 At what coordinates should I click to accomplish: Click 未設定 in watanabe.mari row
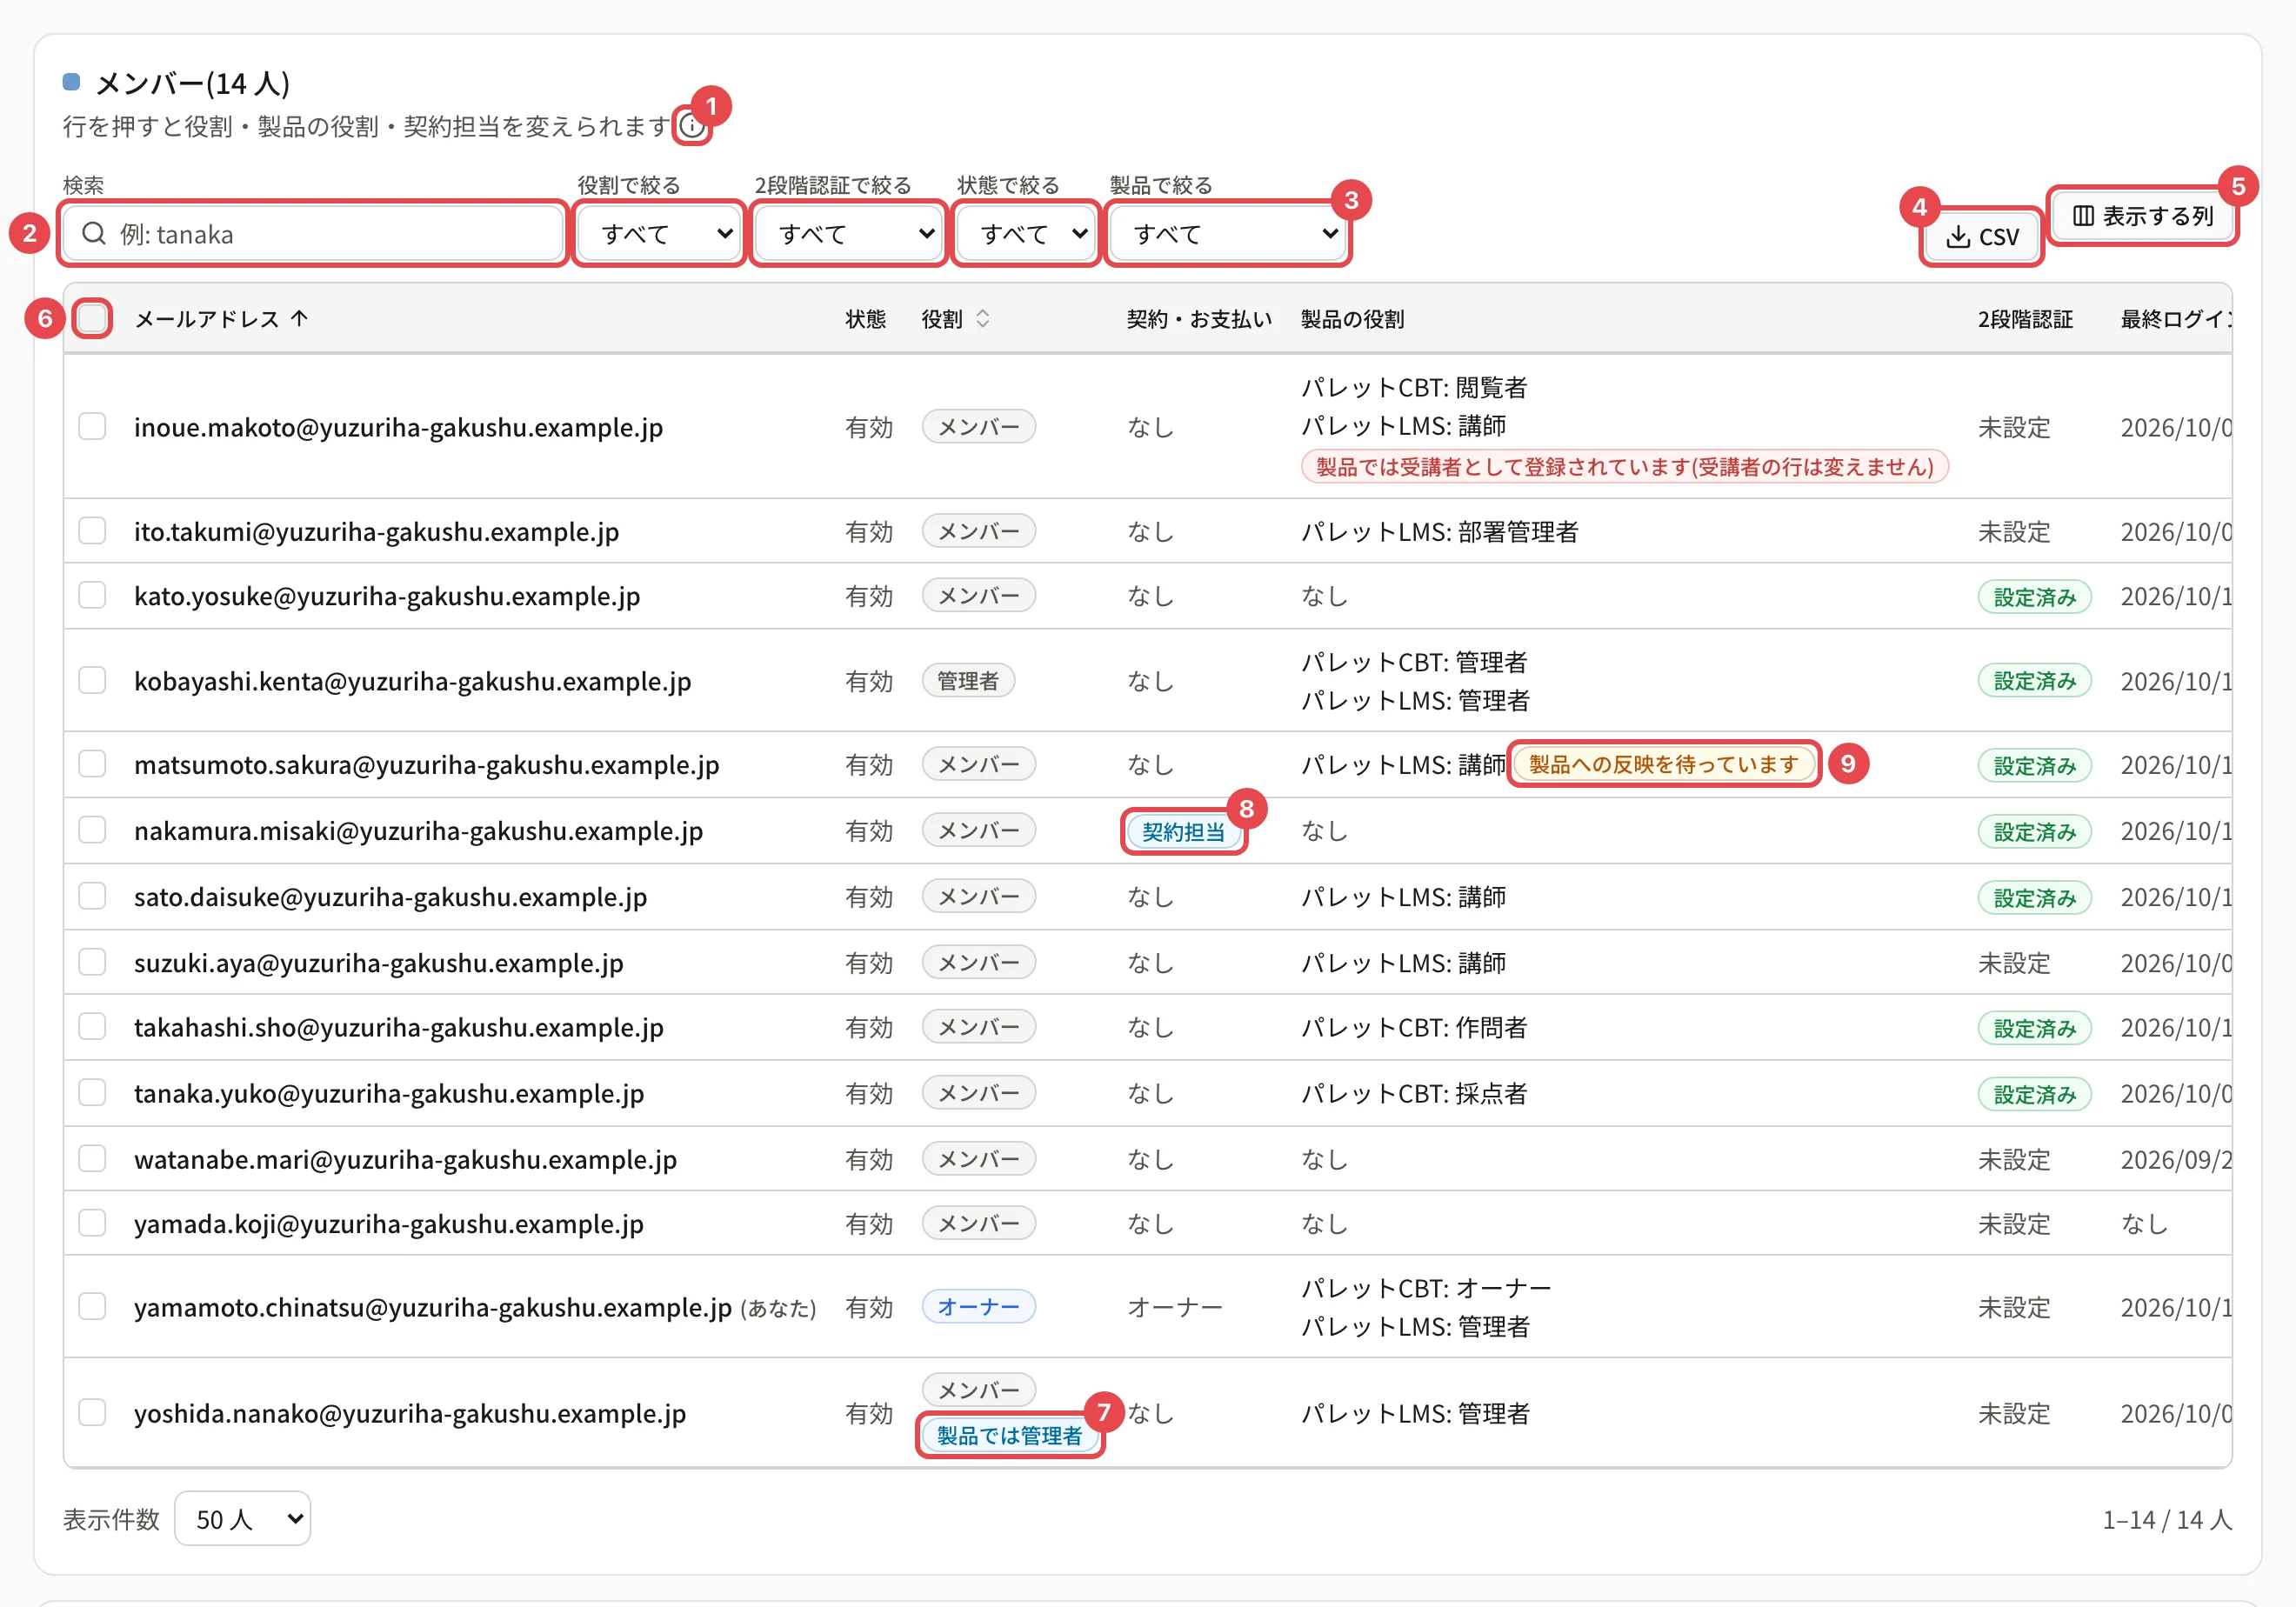(x=2014, y=1159)
